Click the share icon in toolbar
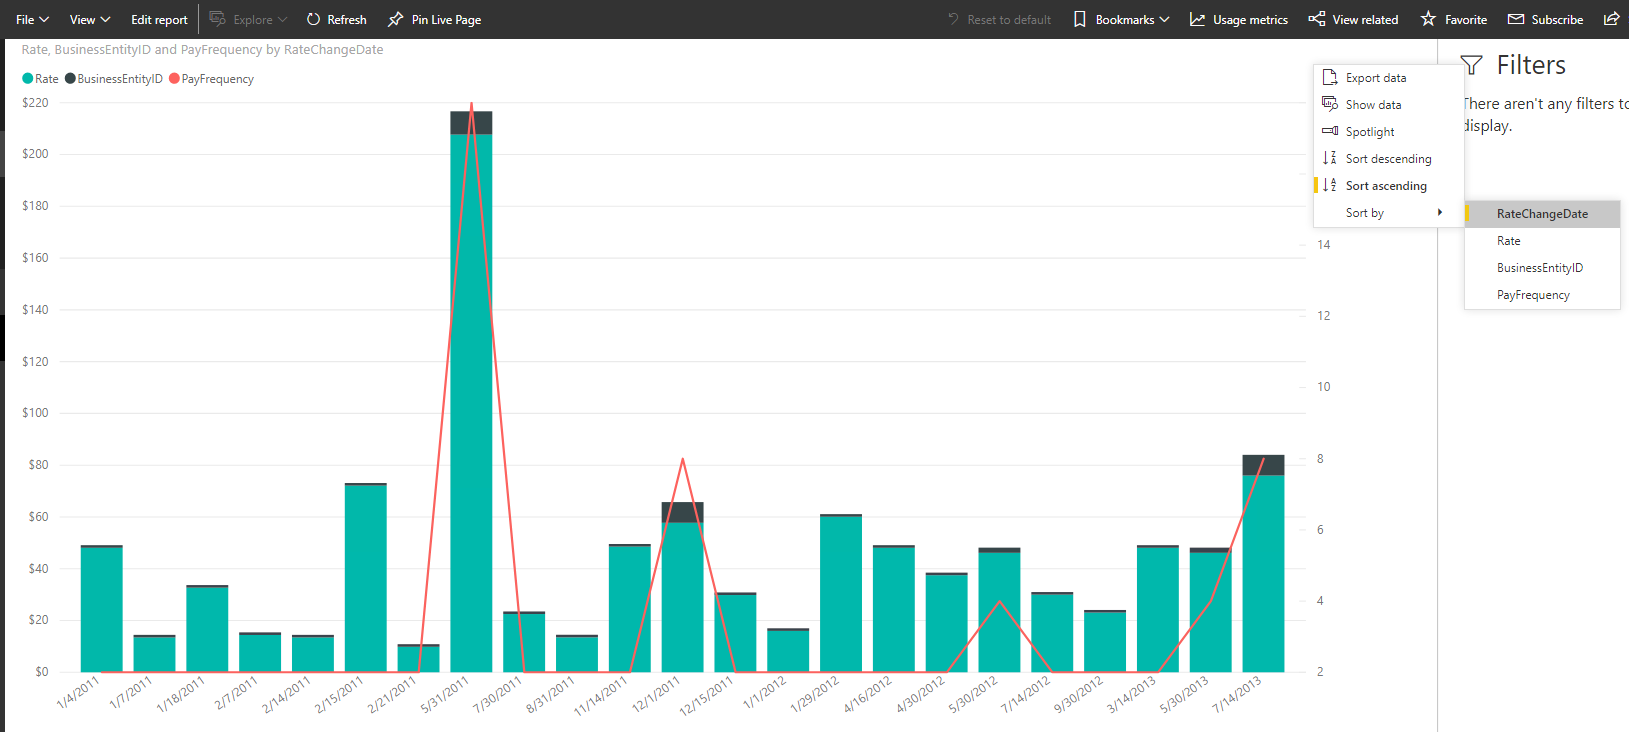This screenshot has width=1629, height=732. coord(1611,19)
